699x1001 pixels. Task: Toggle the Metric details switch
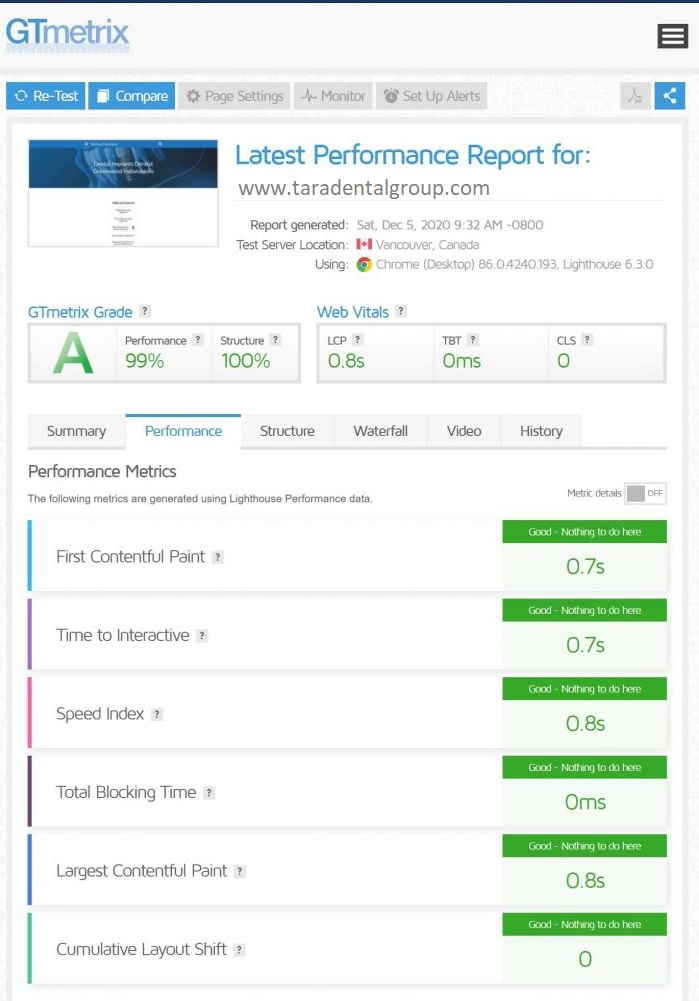click(645, 493)
